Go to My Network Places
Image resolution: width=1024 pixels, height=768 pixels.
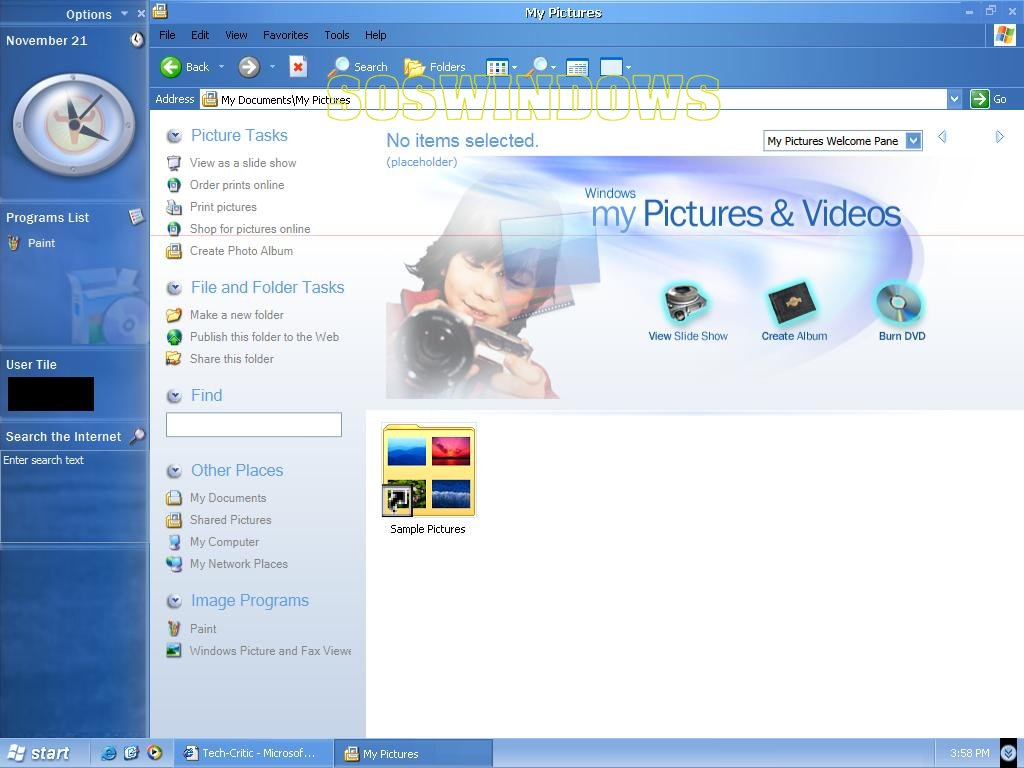[239, 564]
